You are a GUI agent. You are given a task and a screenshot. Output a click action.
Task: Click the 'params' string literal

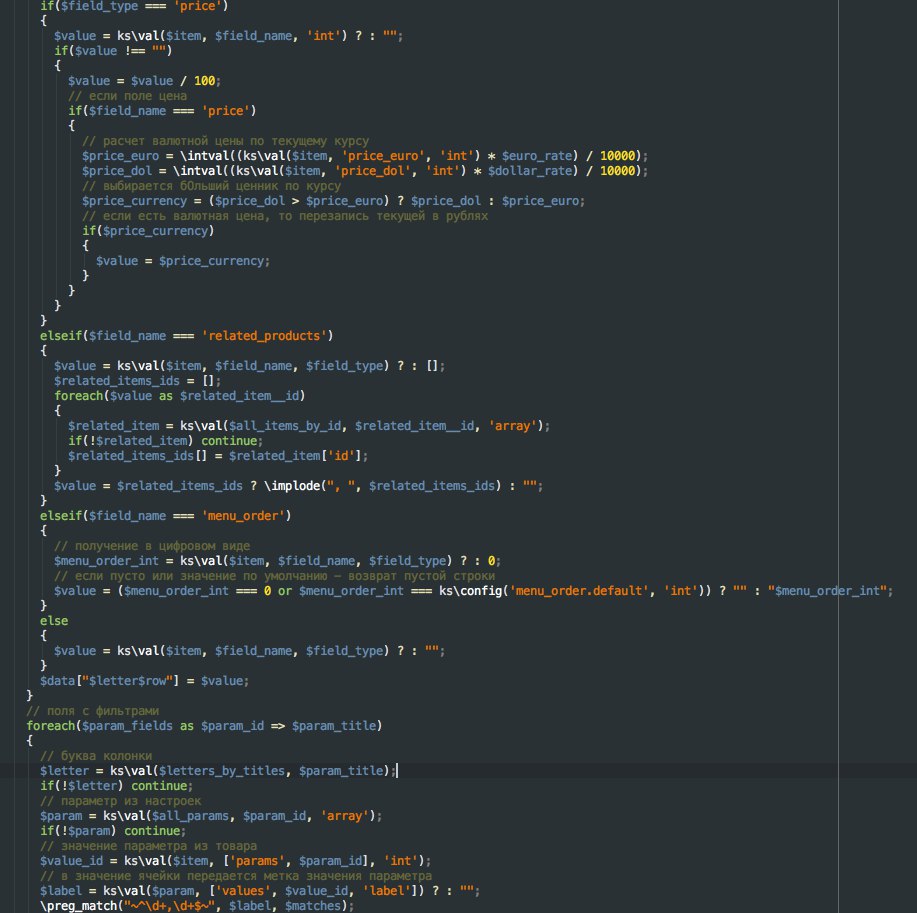tap(257, 861)
